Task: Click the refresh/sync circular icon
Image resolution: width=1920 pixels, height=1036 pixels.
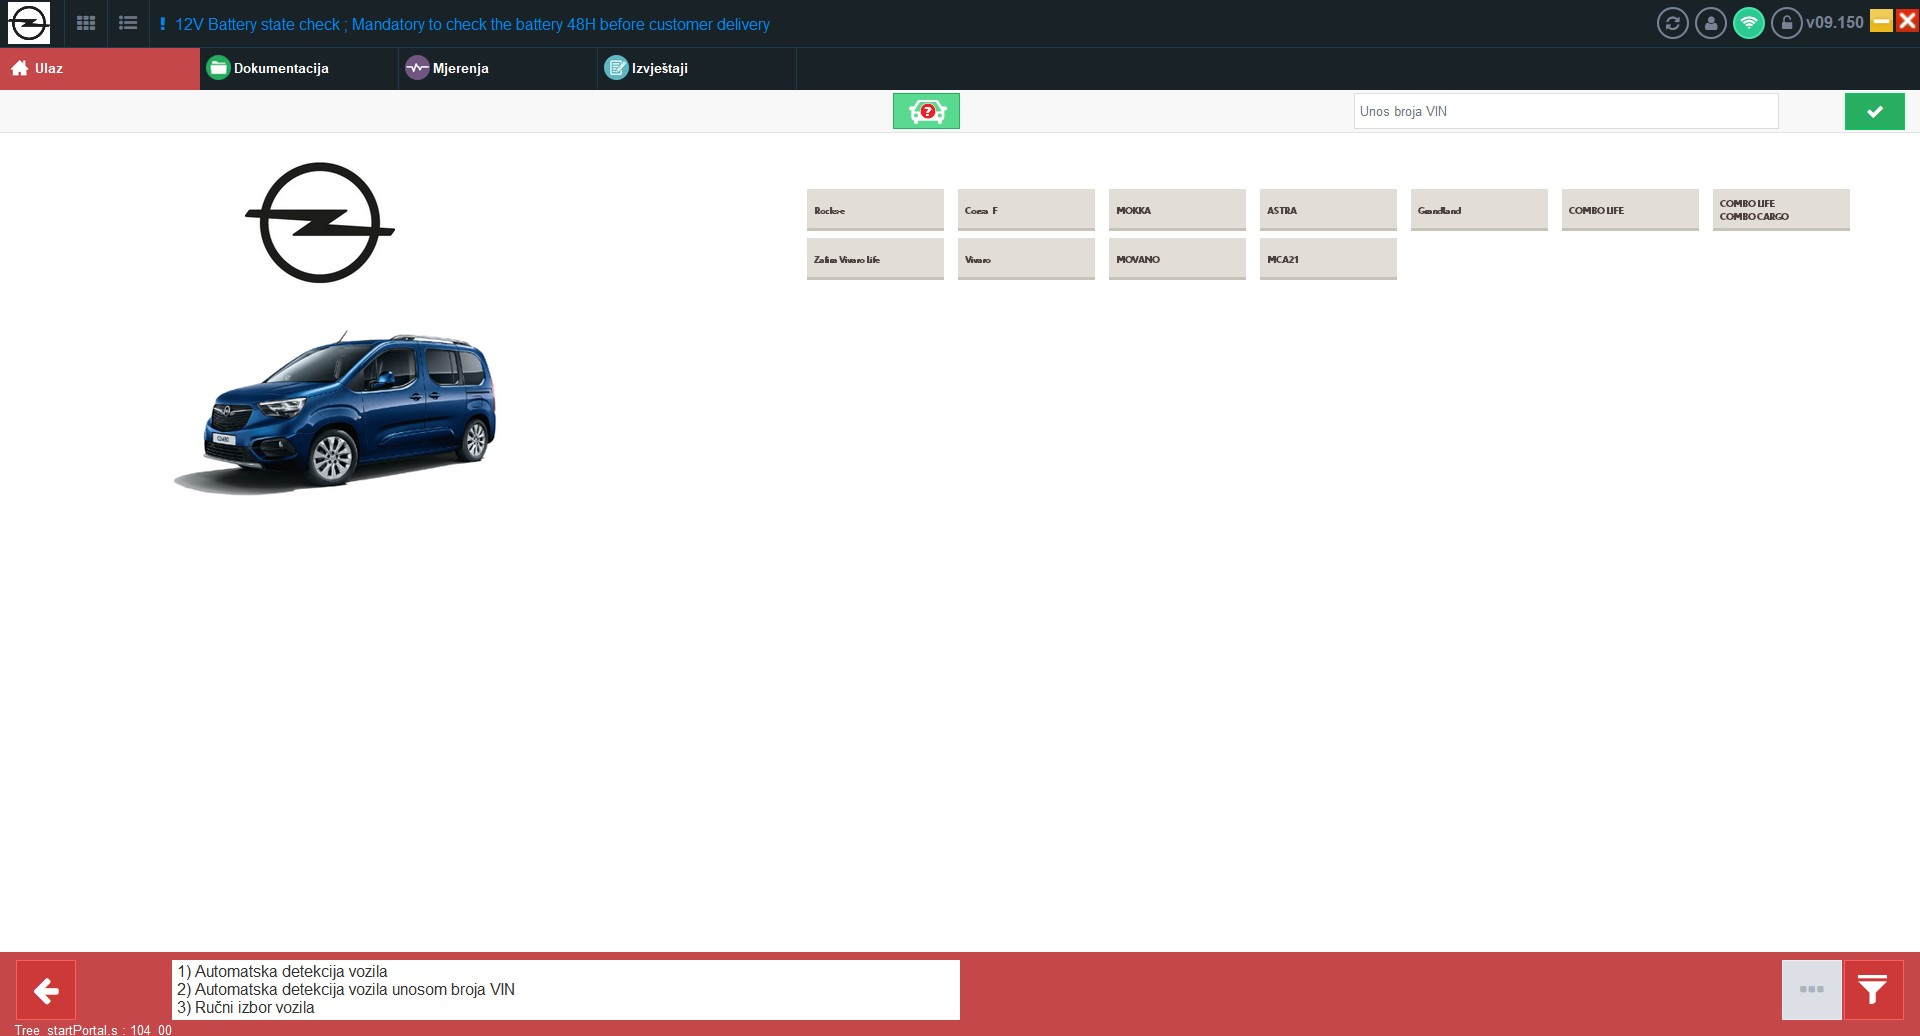Action: pos(1672,23)
